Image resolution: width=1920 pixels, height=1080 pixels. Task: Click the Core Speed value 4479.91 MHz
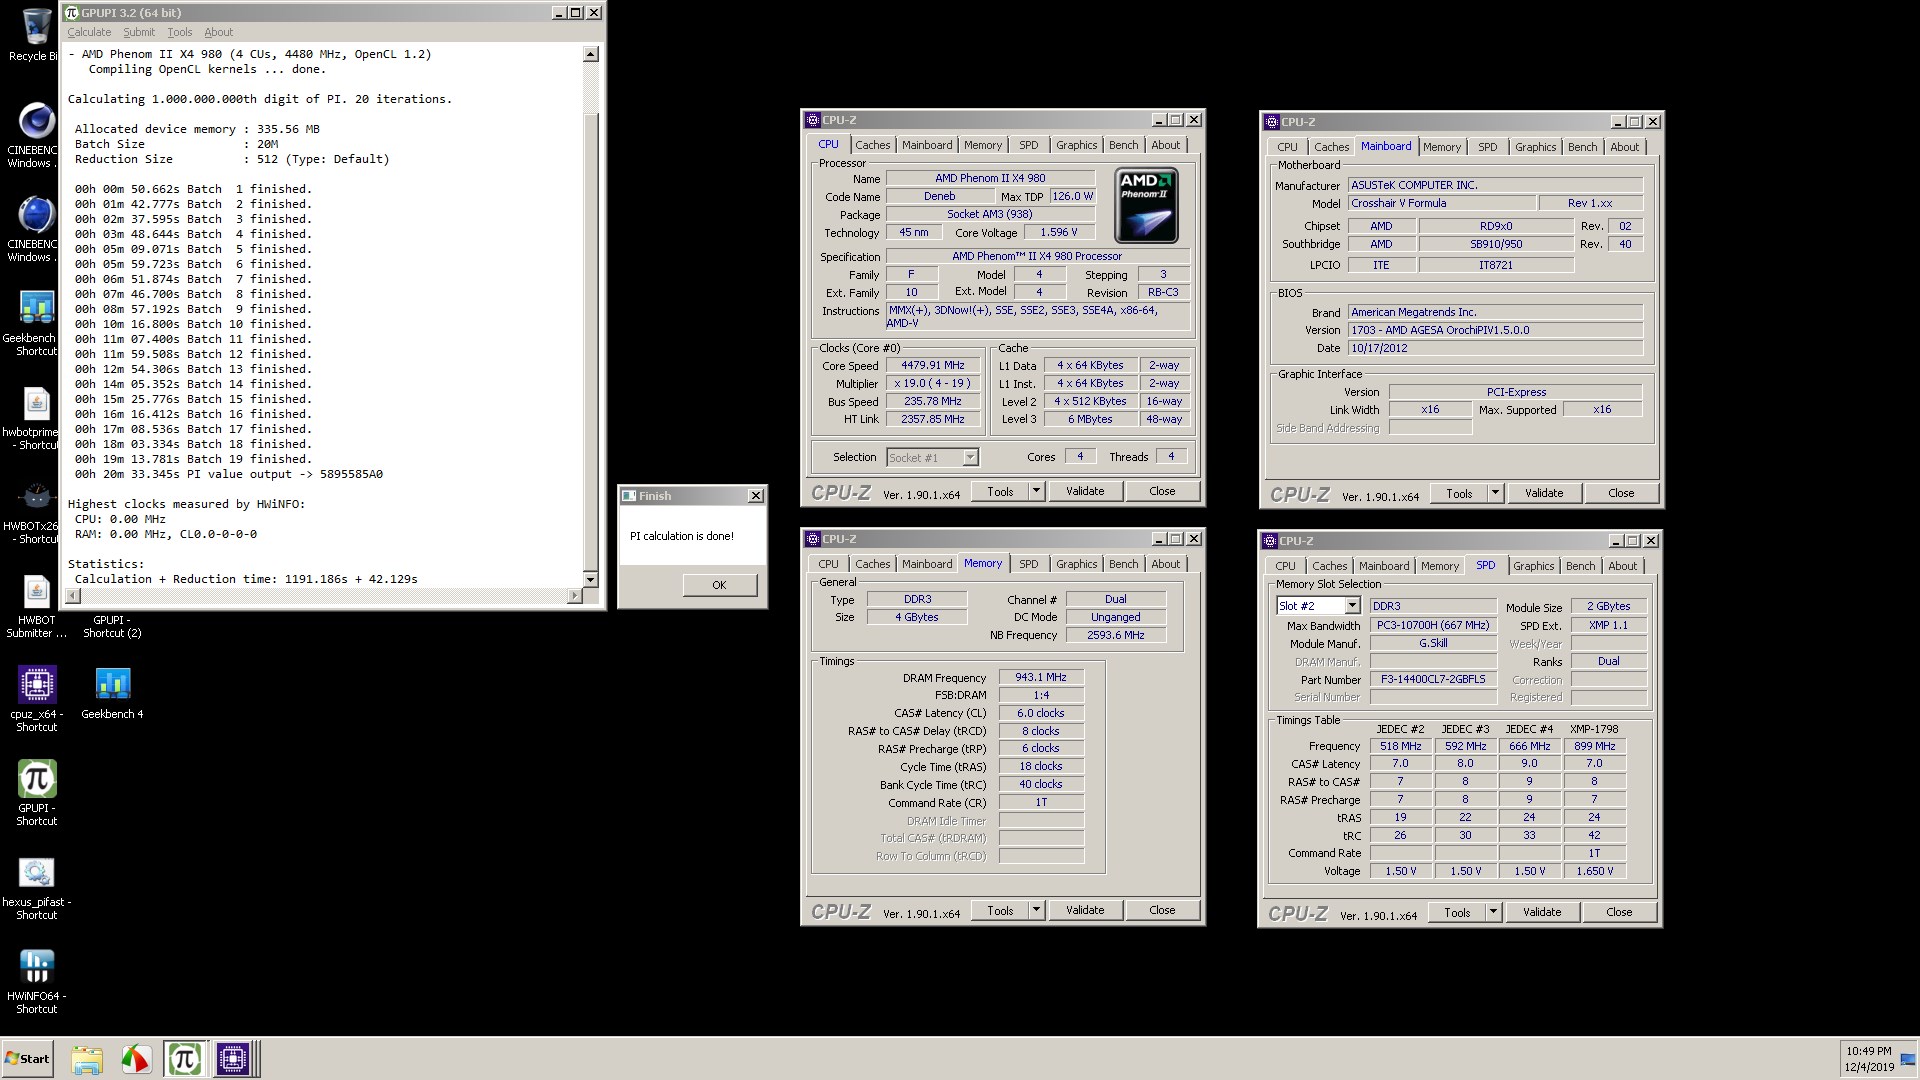tap(932, 365)
